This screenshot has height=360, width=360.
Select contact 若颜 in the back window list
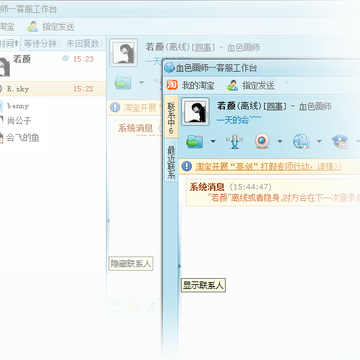(53, 65)
